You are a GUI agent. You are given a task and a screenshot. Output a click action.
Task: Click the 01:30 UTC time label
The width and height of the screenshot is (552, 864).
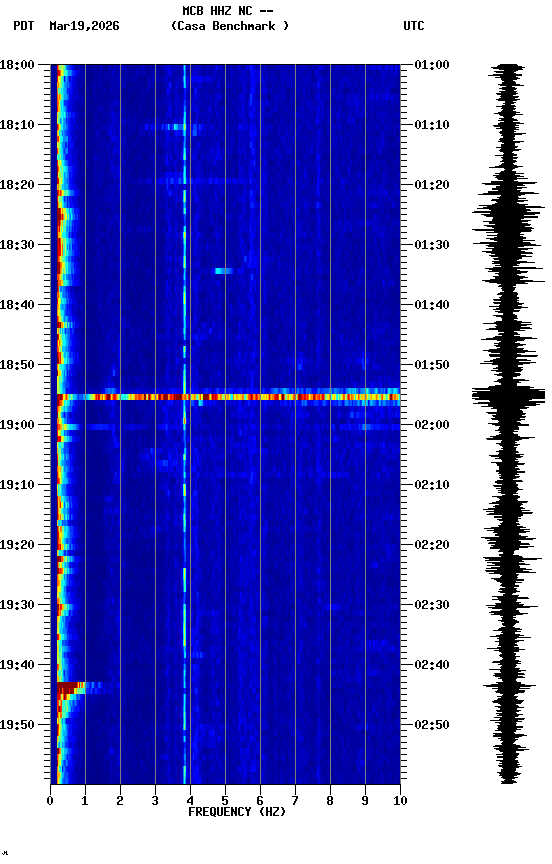click(432, 245)
